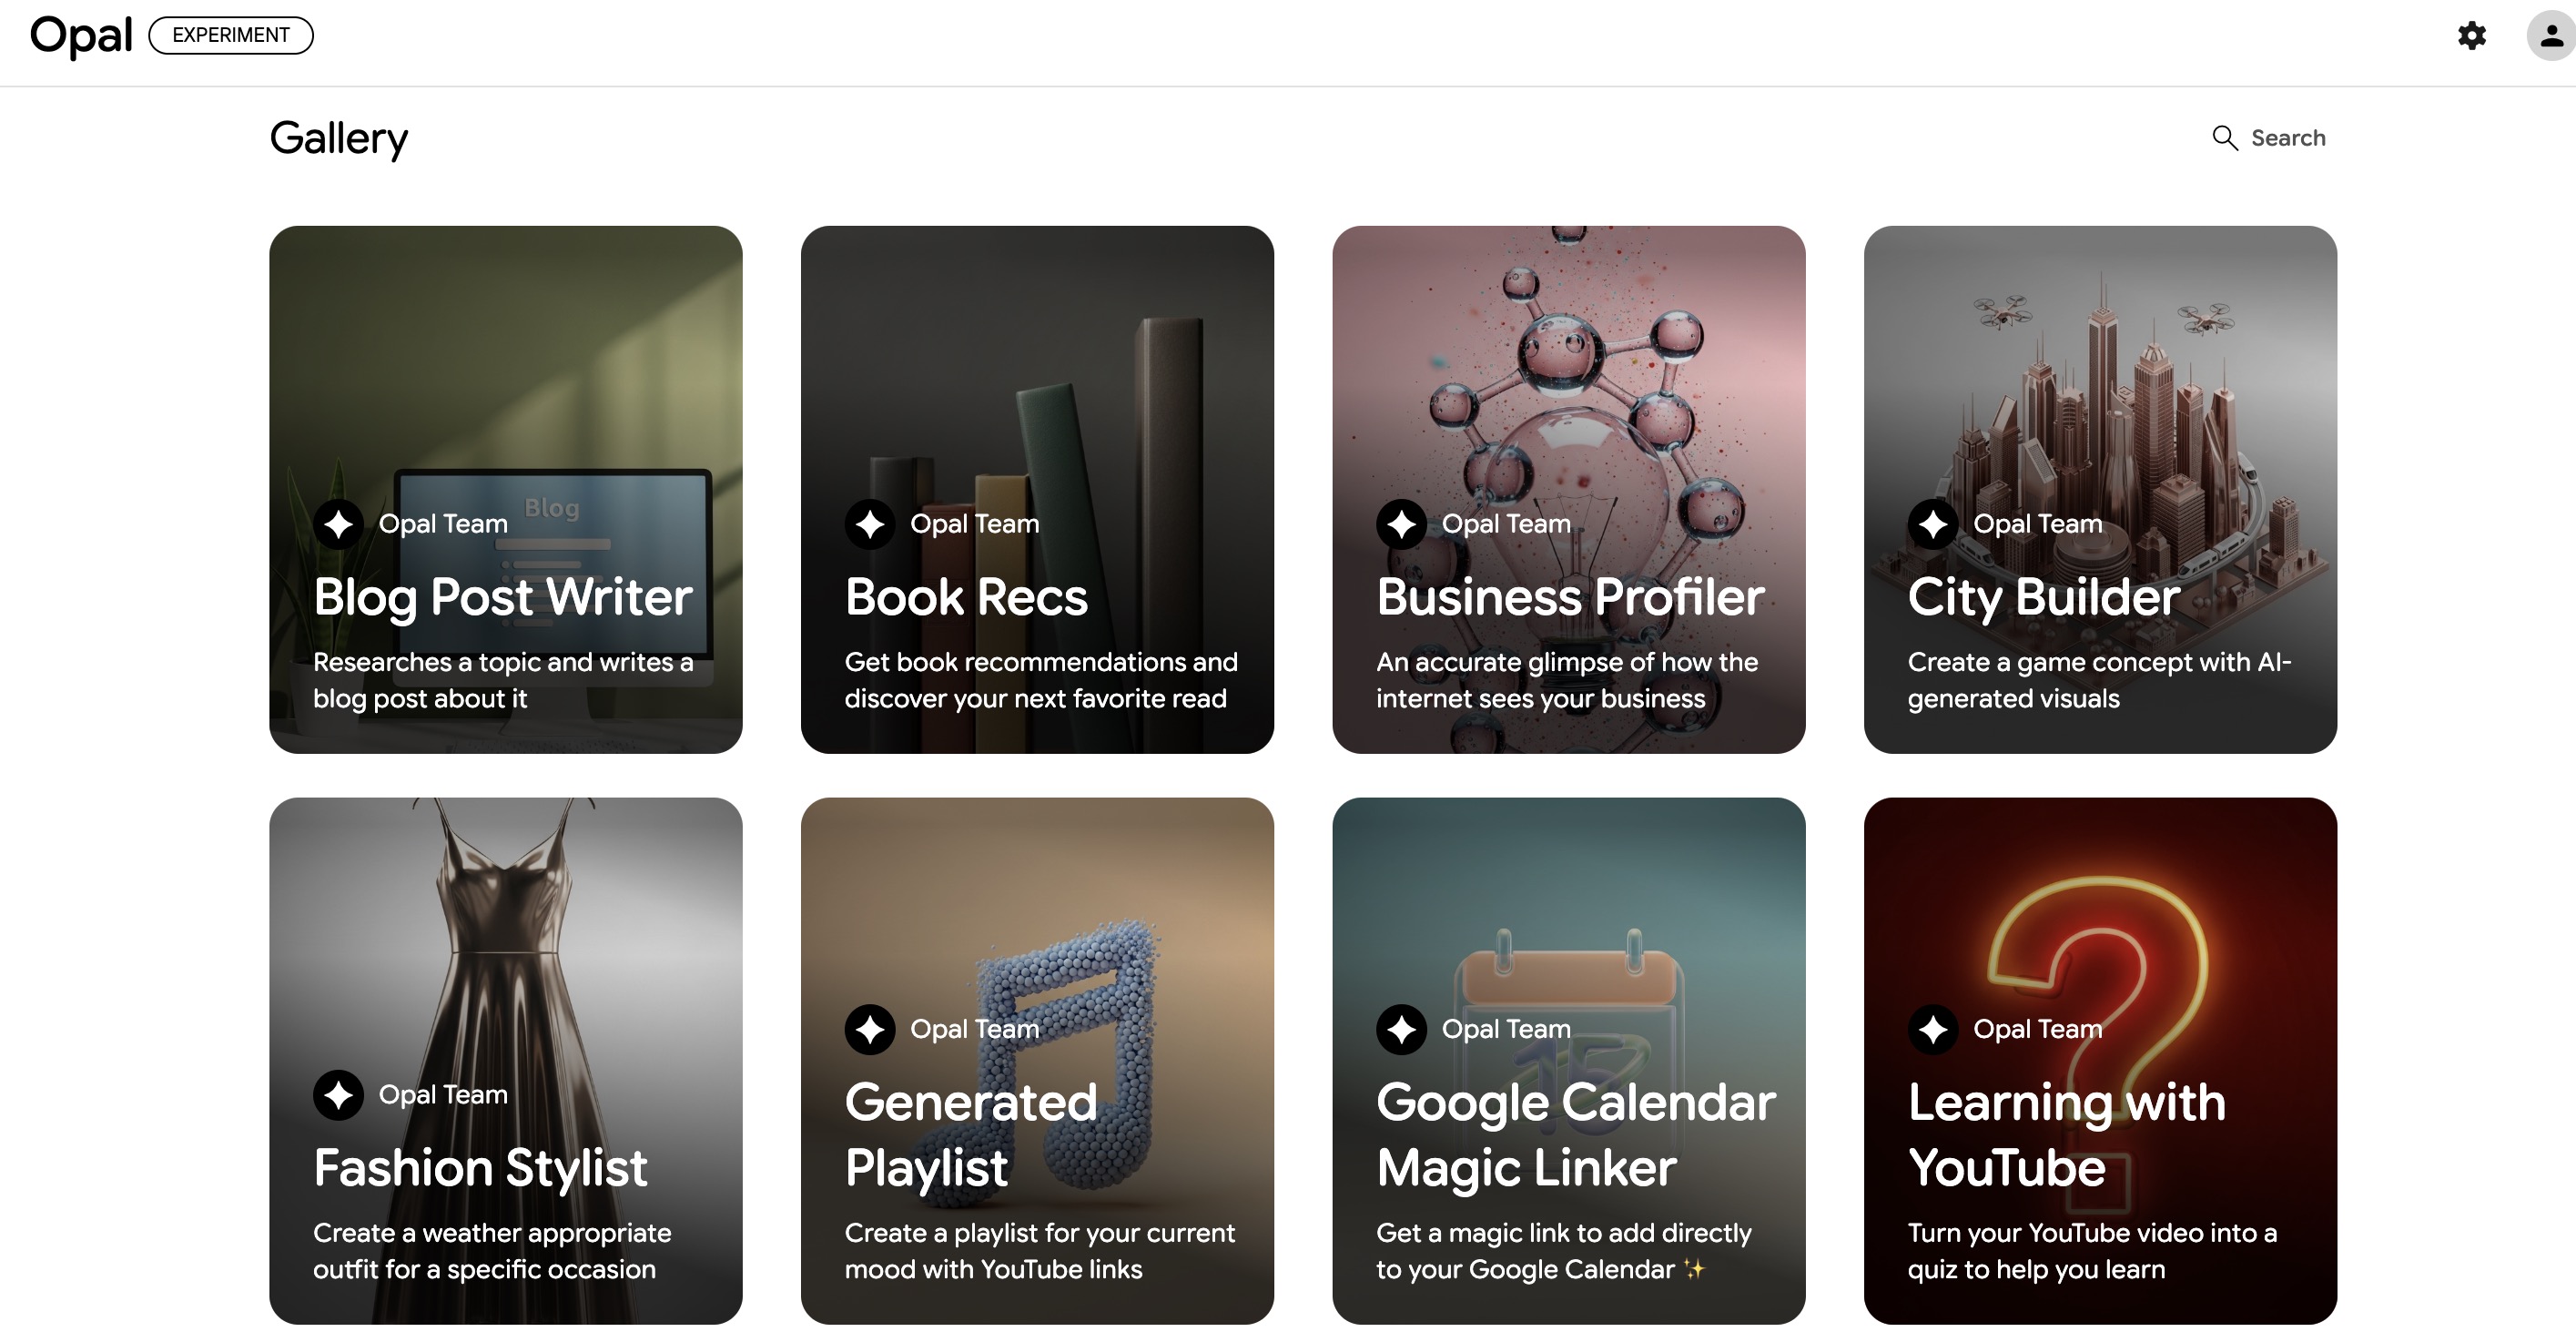This screenshot has height=1342, width=2576.
Task: Select the Business Profiler title
Action: [x=1569, y=597]
